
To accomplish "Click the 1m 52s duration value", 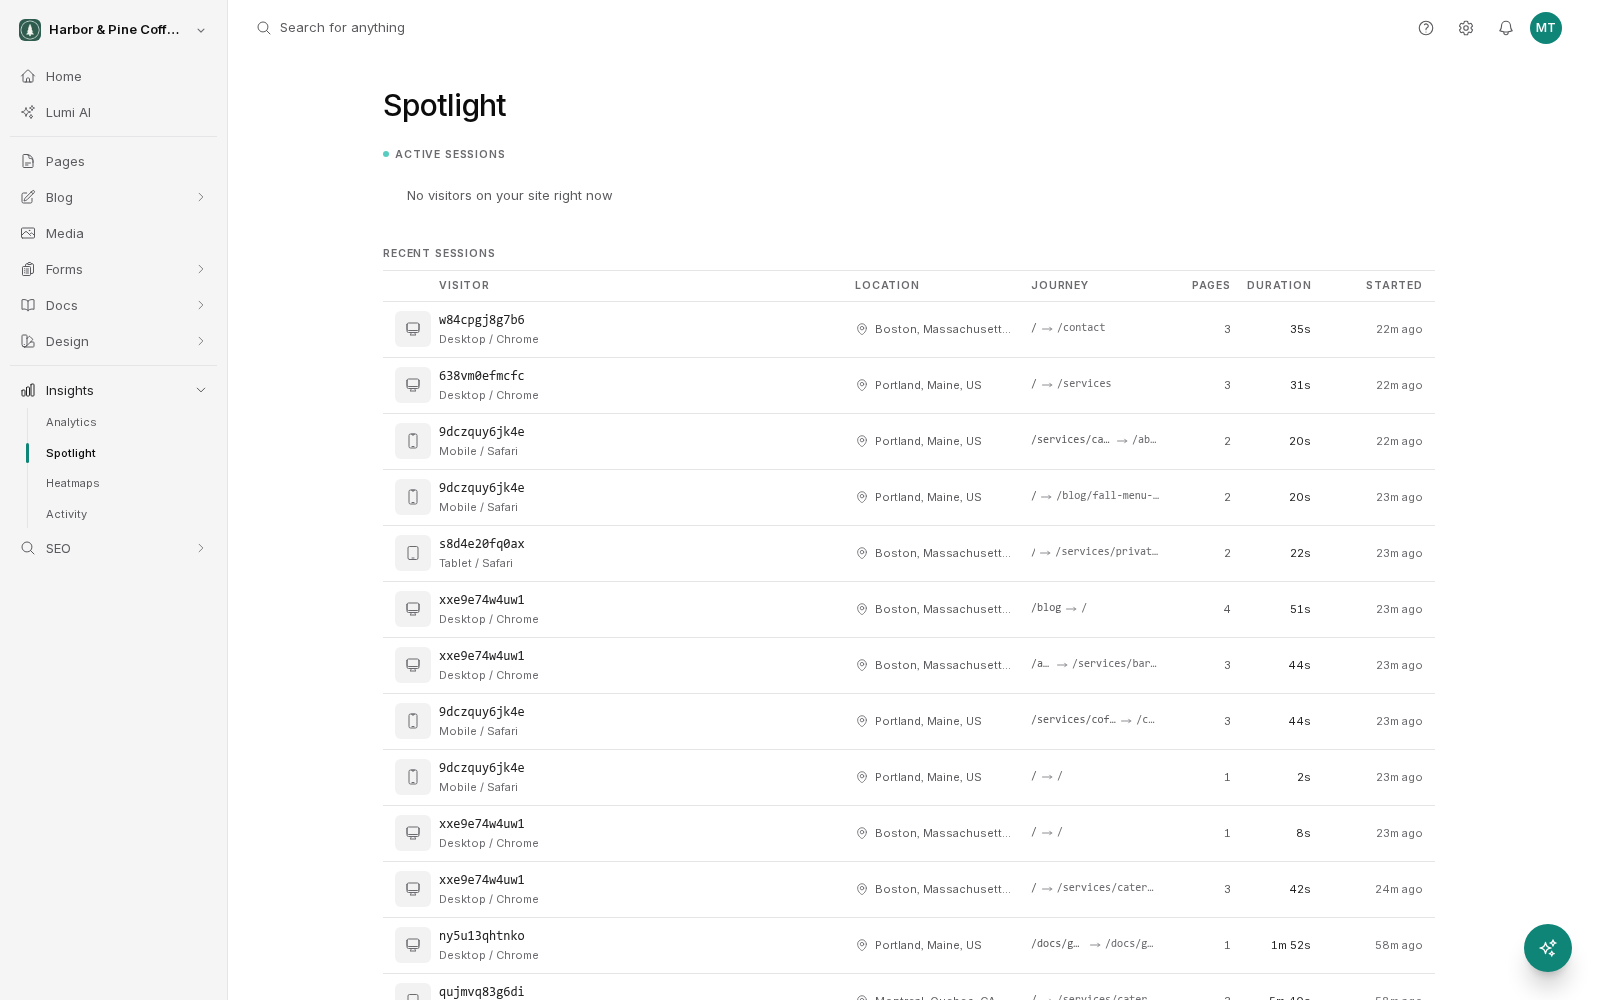I will 1291,945.
